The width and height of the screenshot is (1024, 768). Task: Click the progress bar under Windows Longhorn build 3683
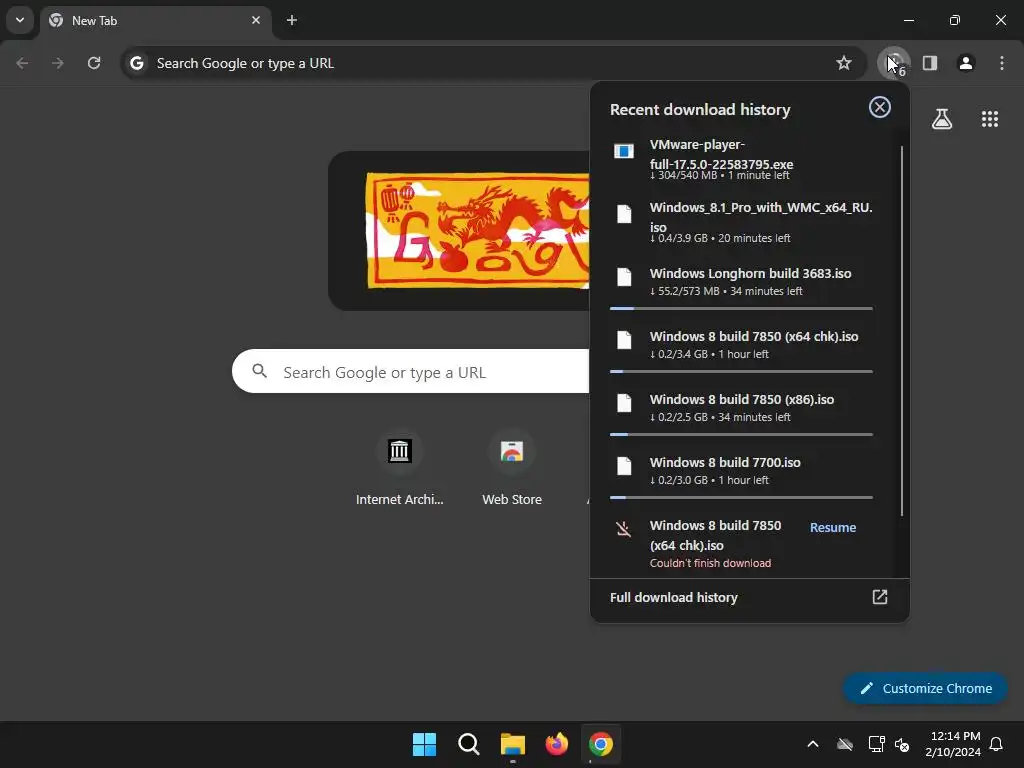(741, 308)
